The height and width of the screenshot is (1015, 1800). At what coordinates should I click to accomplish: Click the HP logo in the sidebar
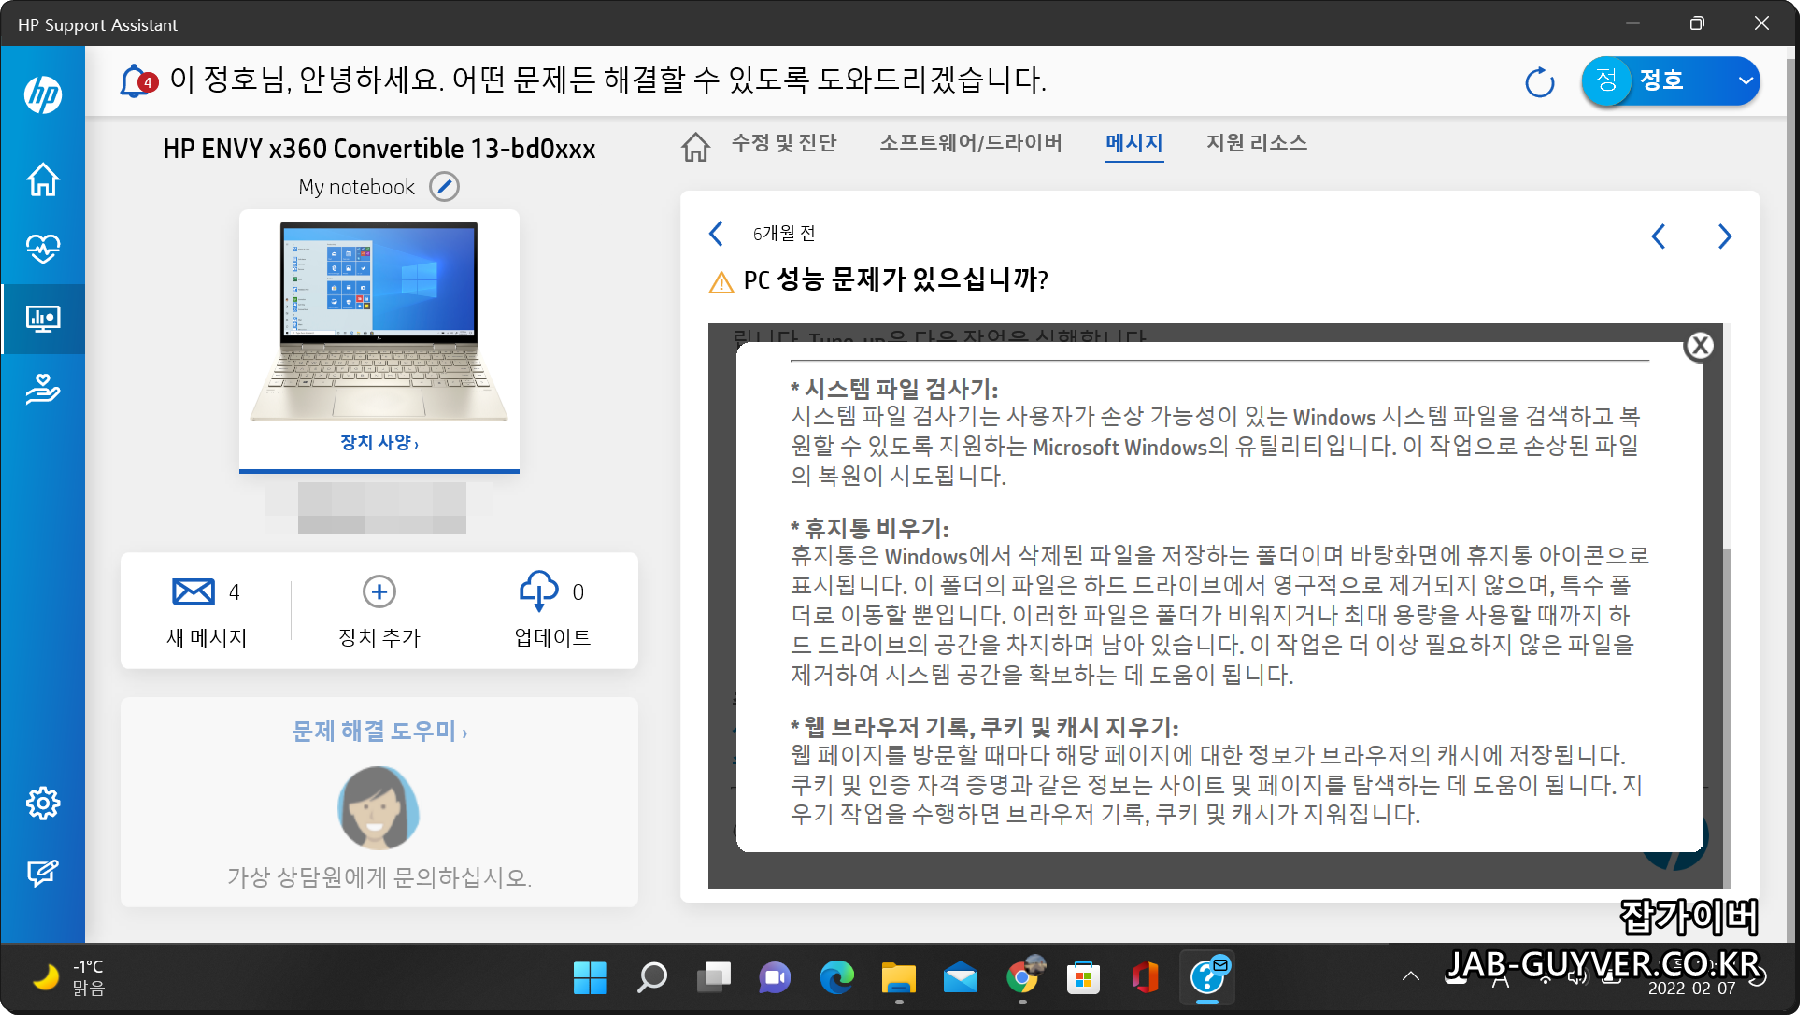43,95
